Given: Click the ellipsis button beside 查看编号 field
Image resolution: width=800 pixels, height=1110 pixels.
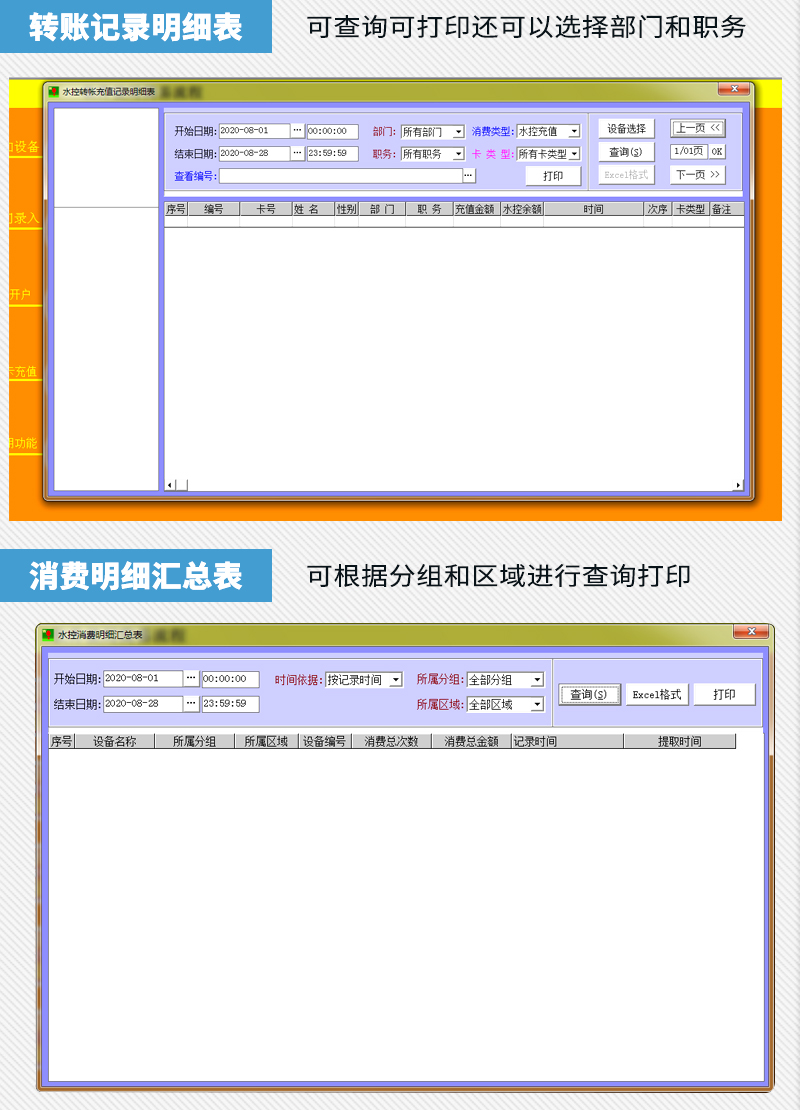Looking at the screenshot, I should [x=469, y=176].
